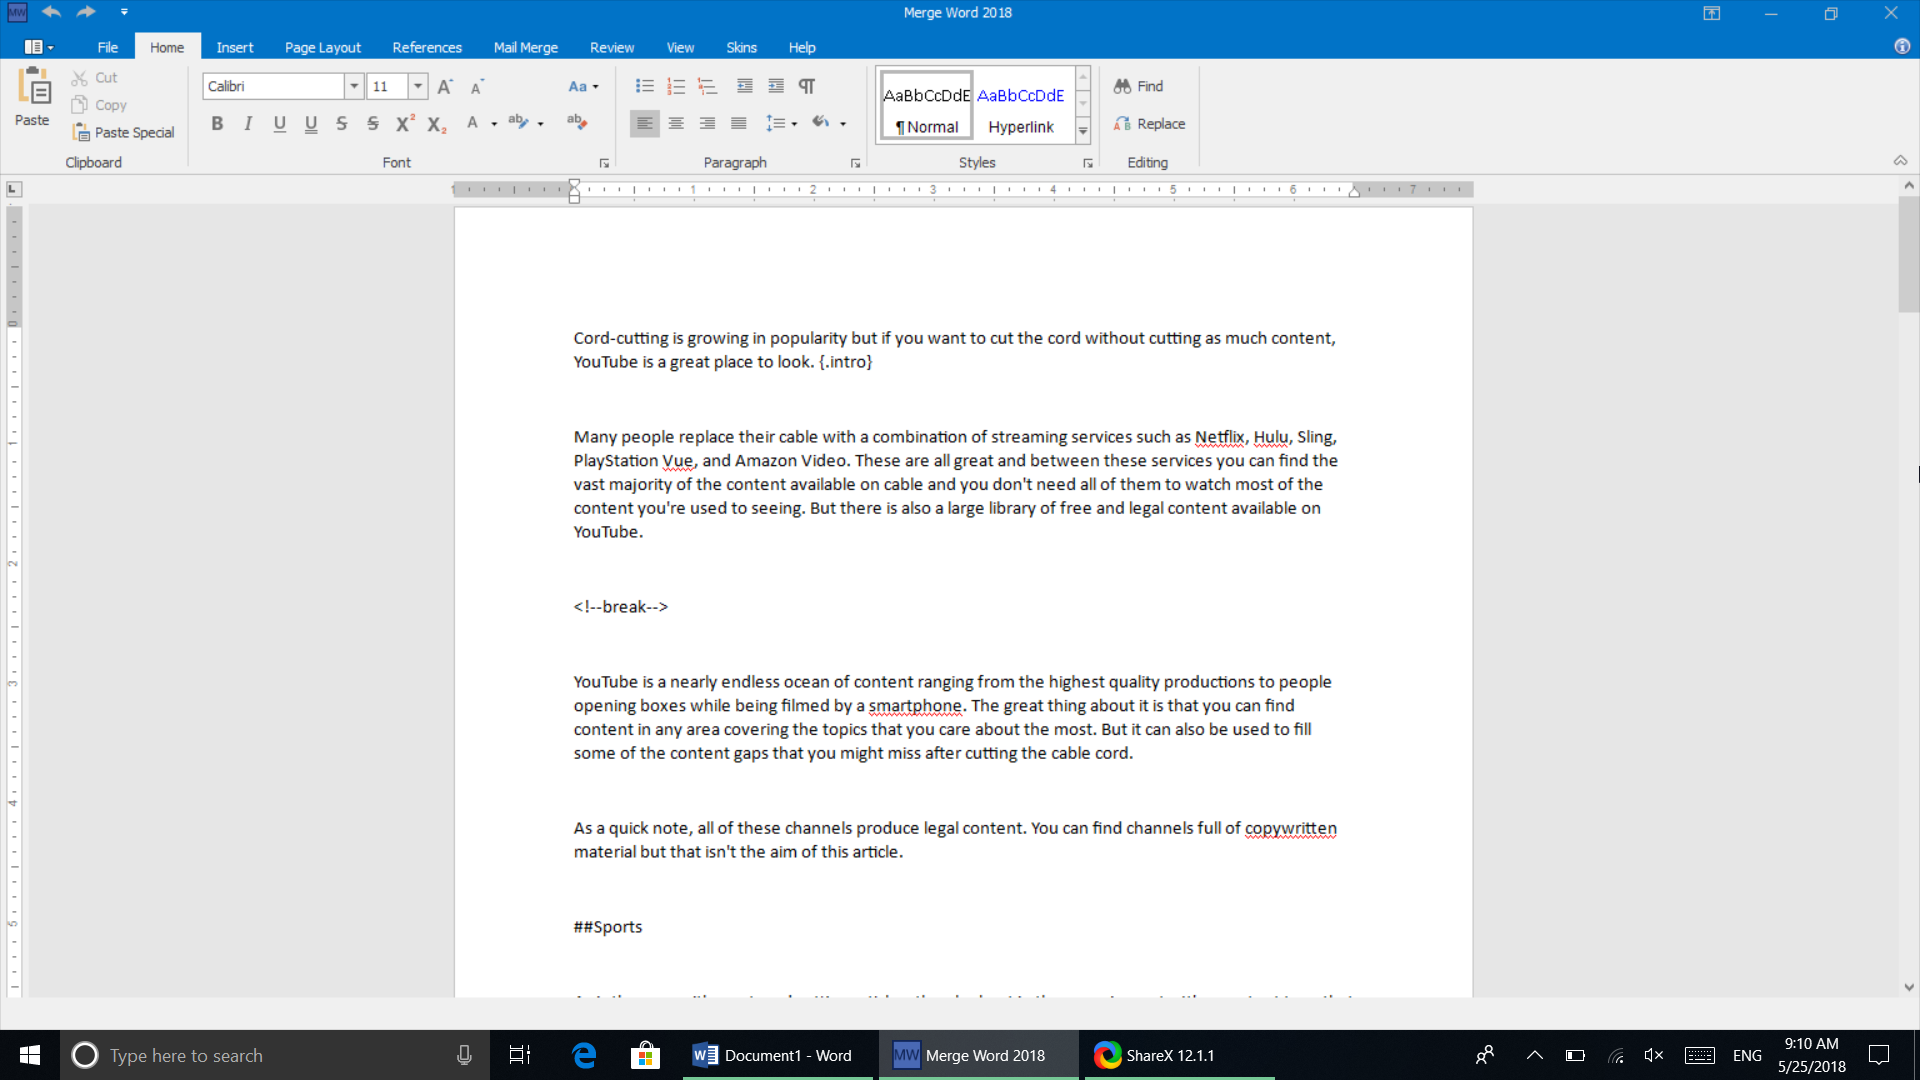Expand the Styles gallery dropdown
Image resolution: width=1920 pixels, height=1080 pixels.
click(x=1083, y=132)
